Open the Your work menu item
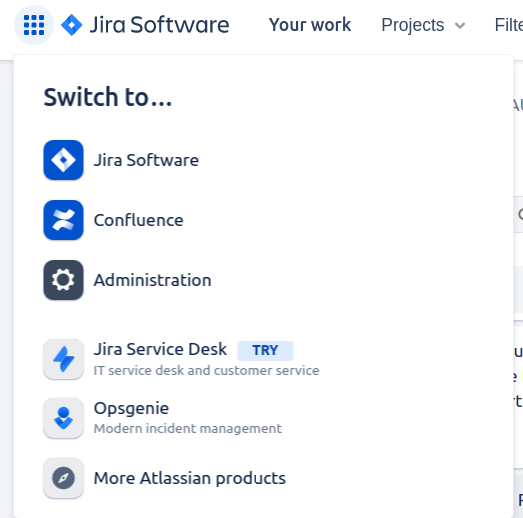The image size is (523, 518). [x=310, y=25]
